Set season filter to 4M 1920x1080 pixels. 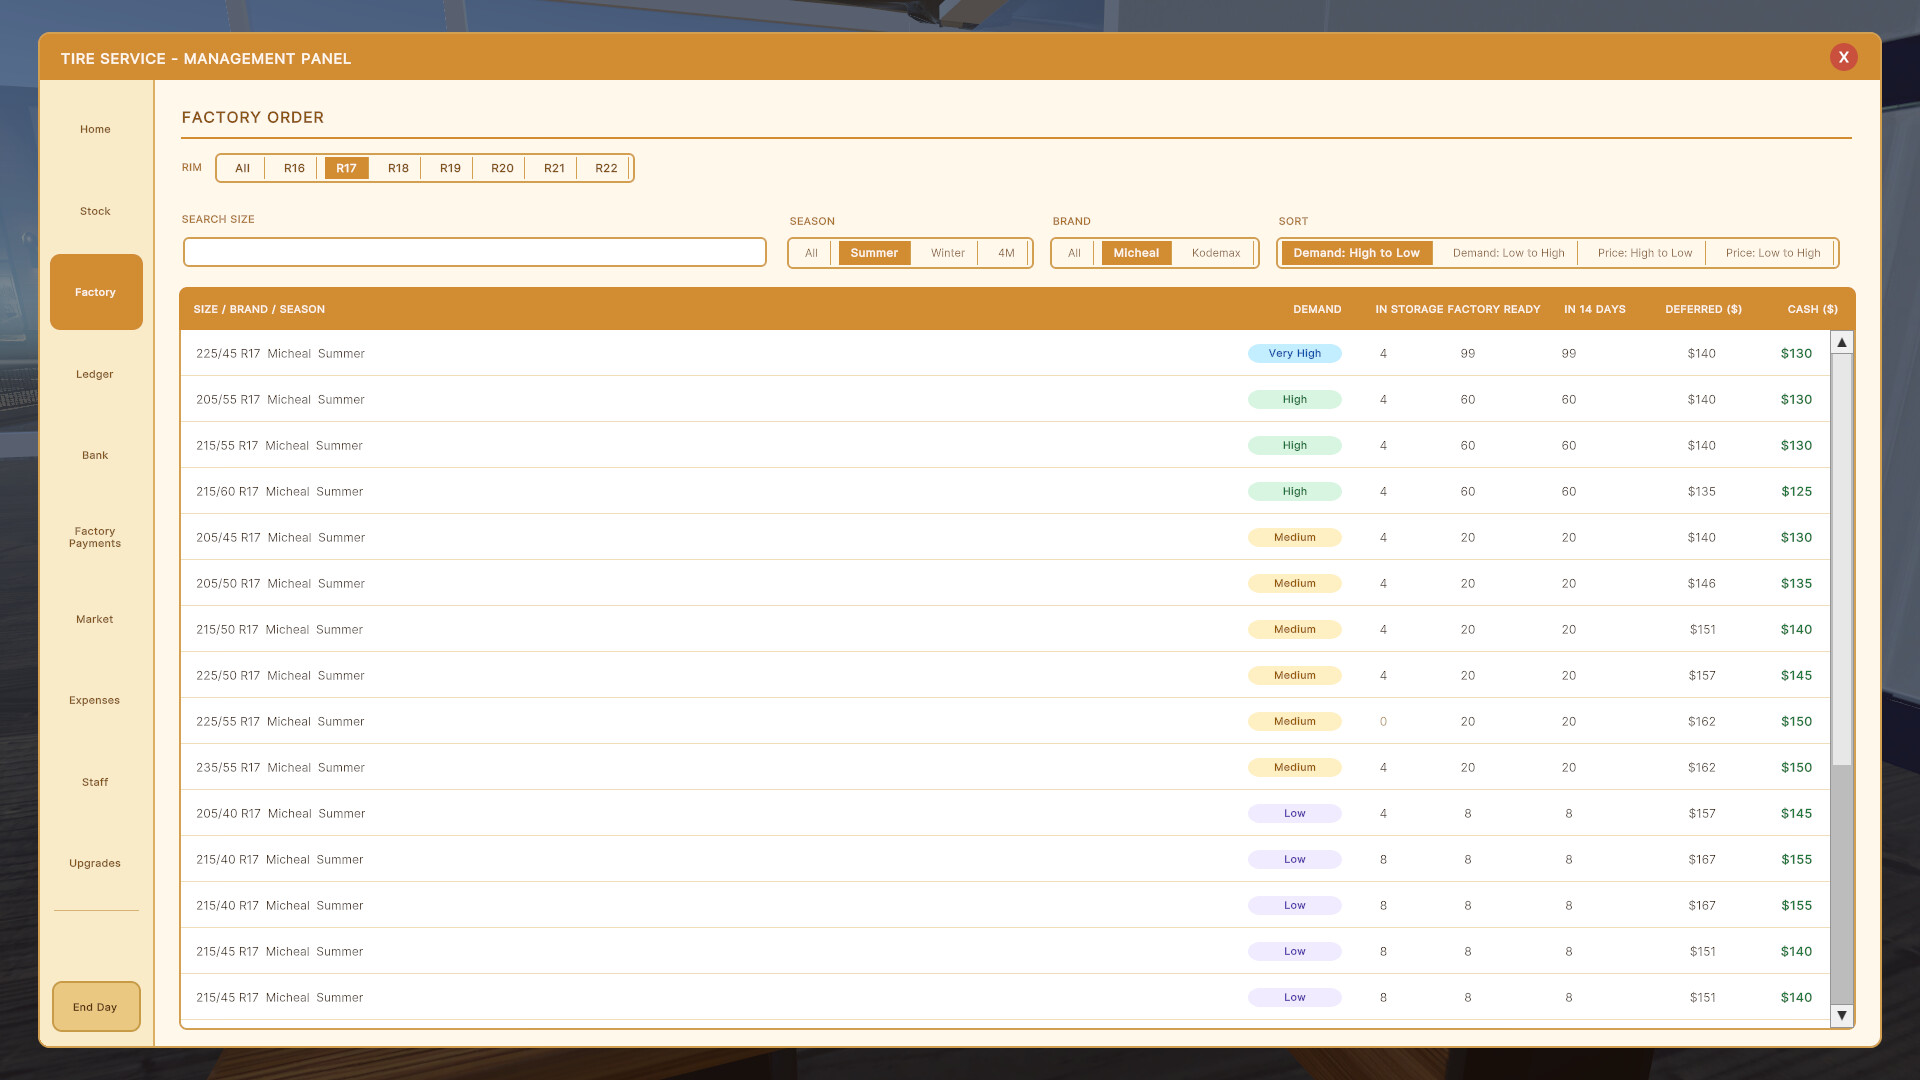1006,253
